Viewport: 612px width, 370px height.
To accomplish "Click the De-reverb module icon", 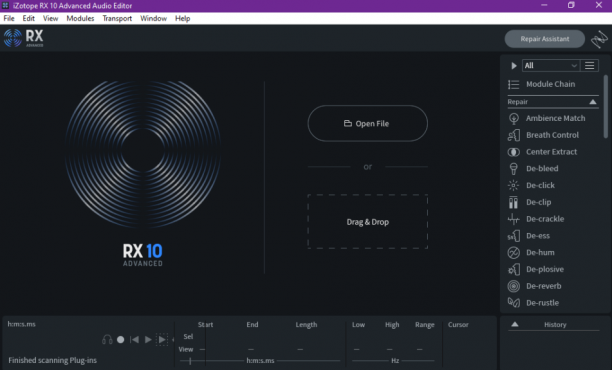I will coord(514,286).
